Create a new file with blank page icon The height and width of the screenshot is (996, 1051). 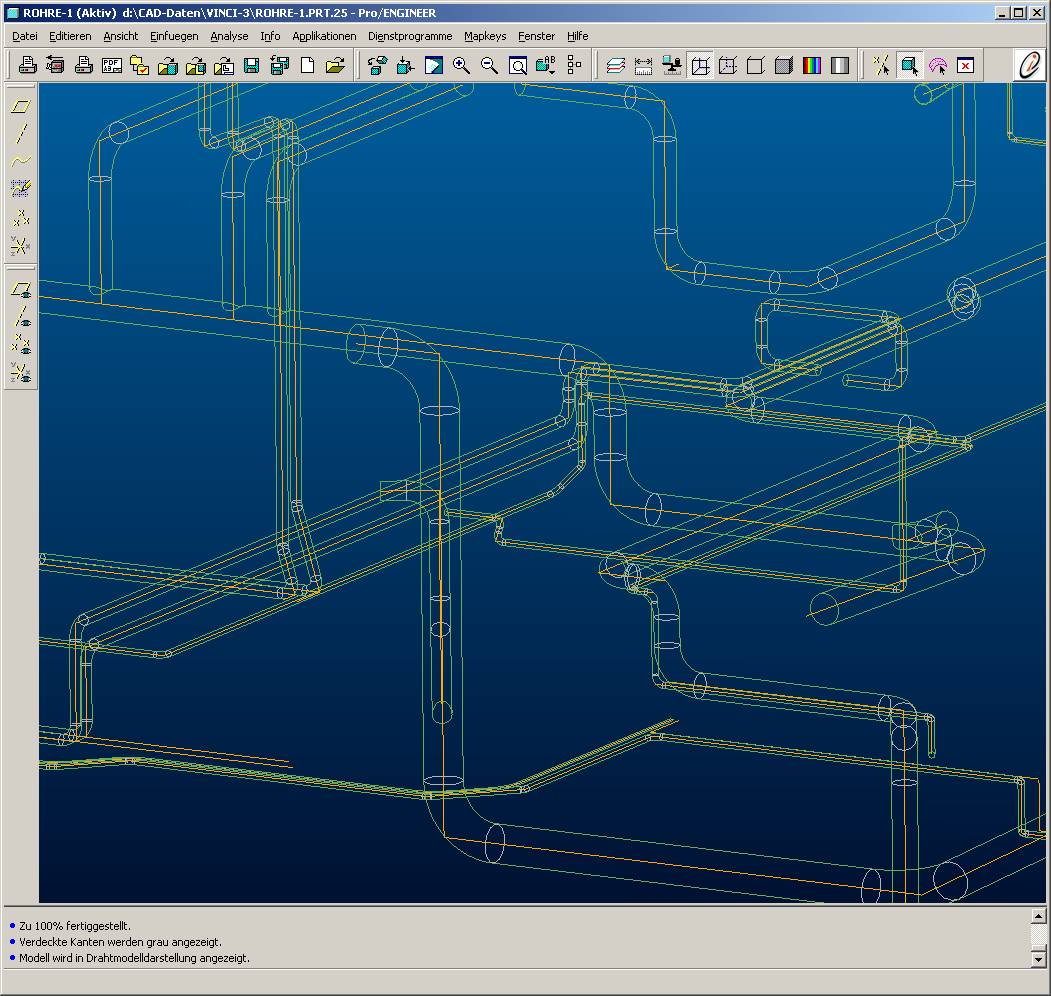308,65
